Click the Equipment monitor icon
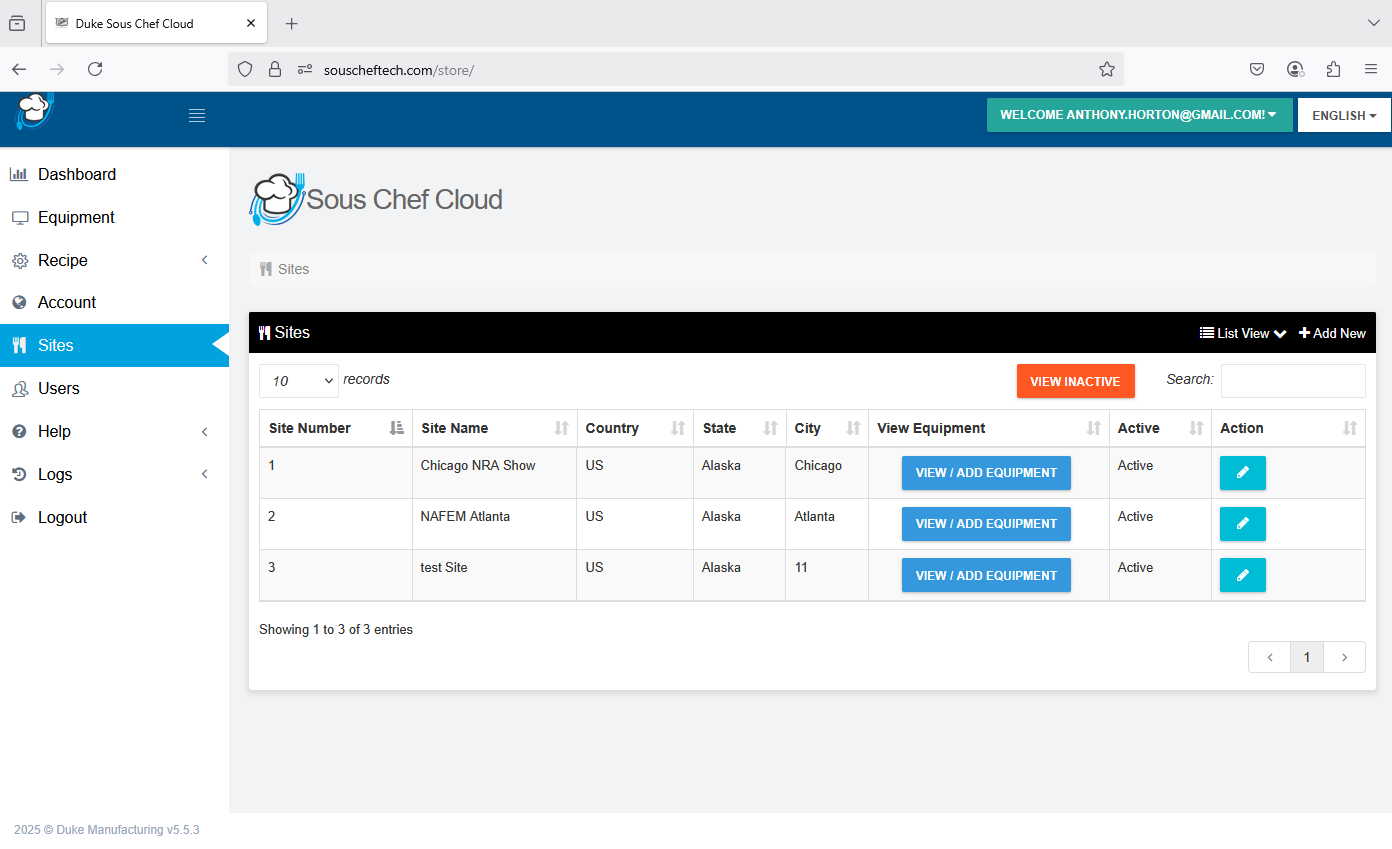 (19, 217)
